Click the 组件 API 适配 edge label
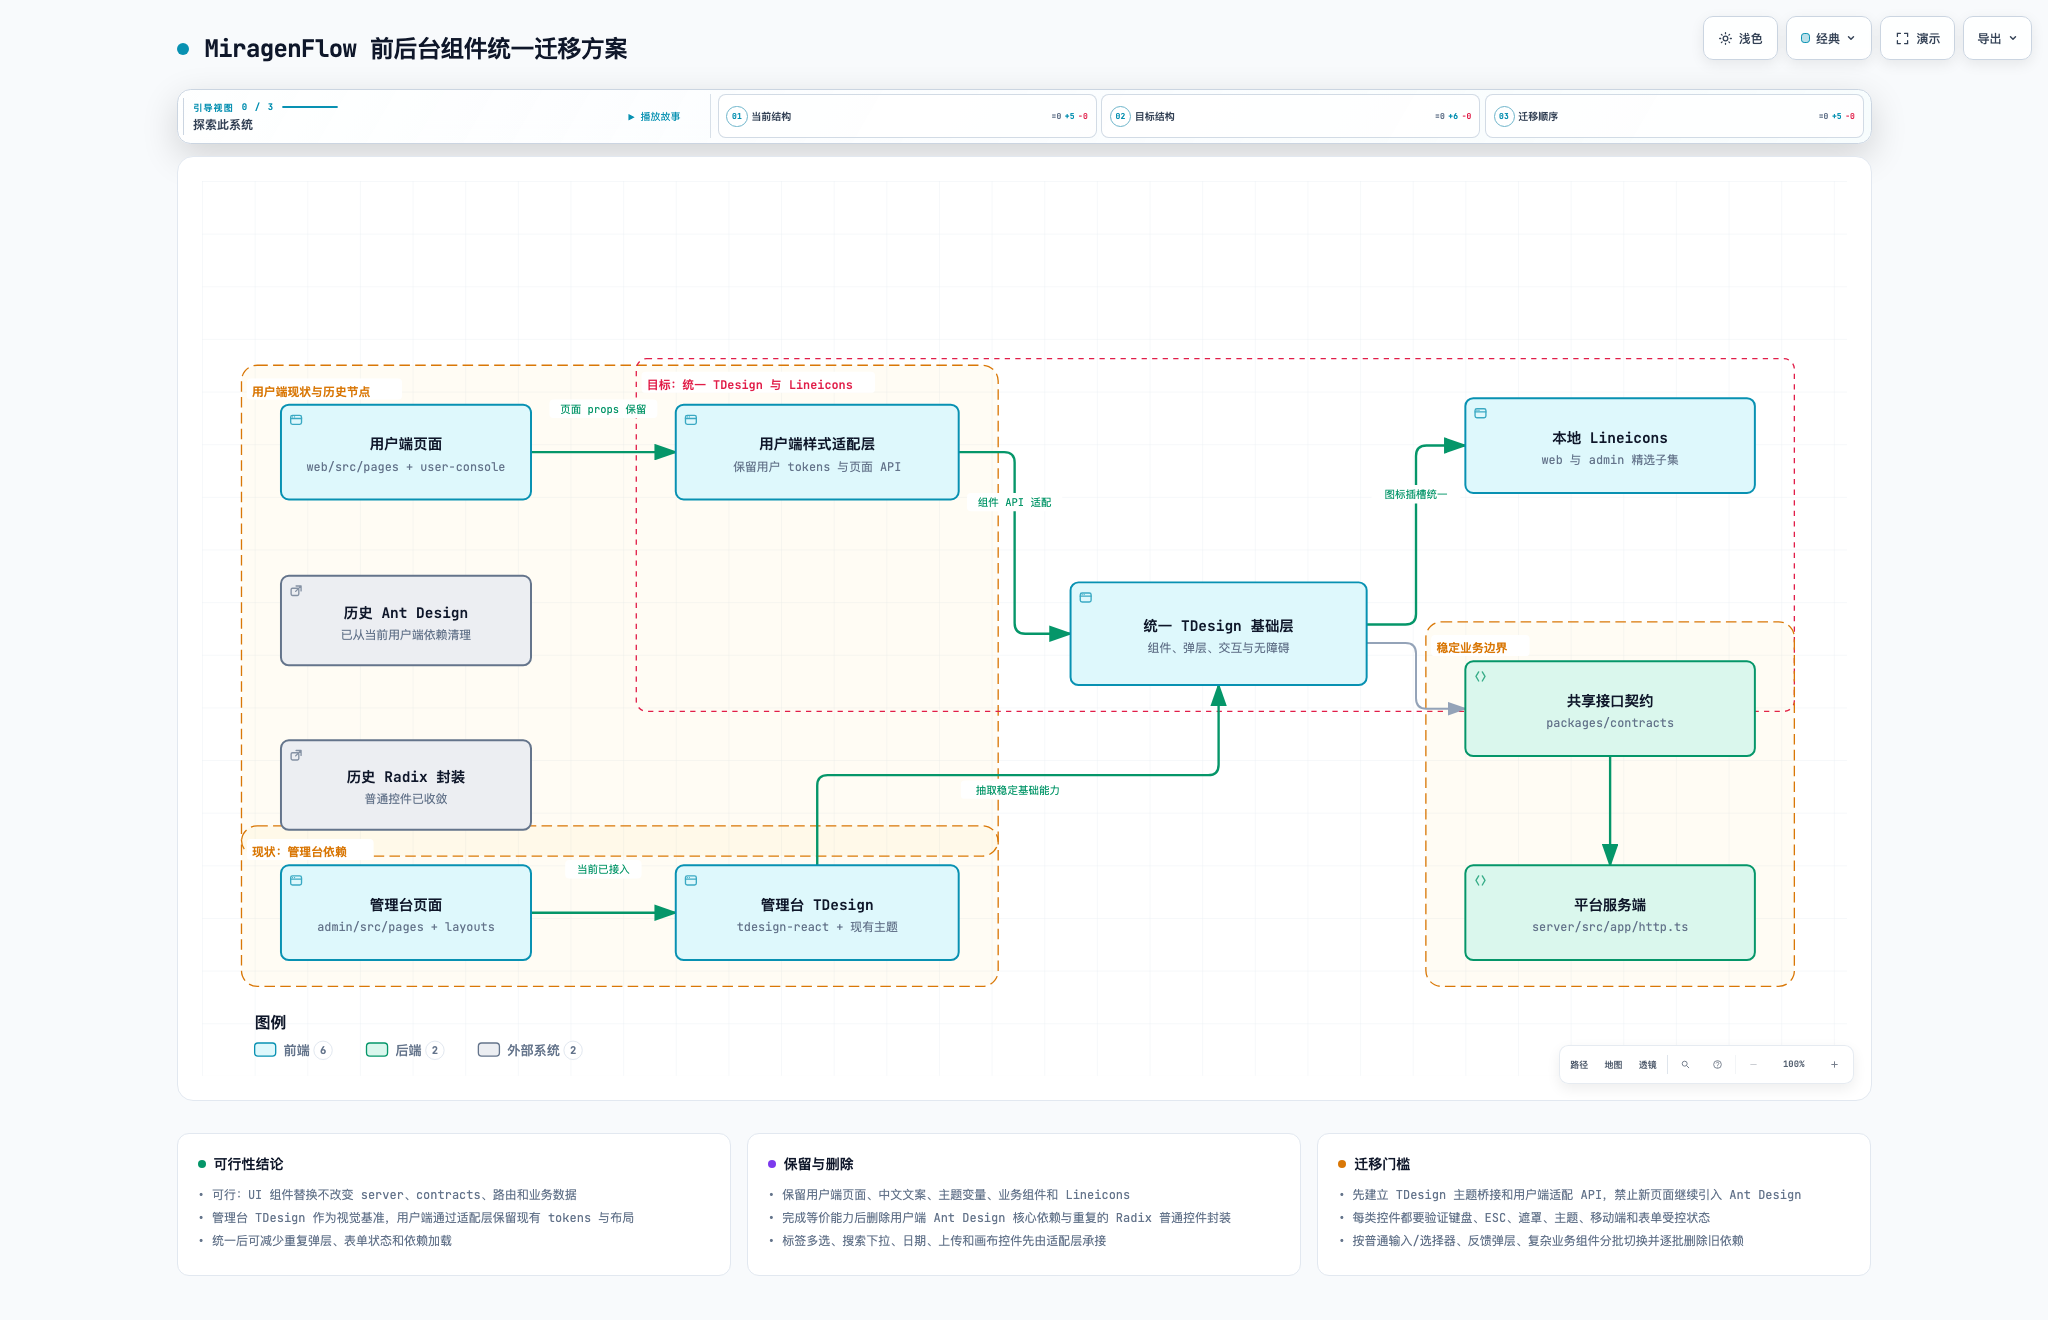This screenshot has width=2048, height=1320. pyautogui.click(x=1014, y=503)
